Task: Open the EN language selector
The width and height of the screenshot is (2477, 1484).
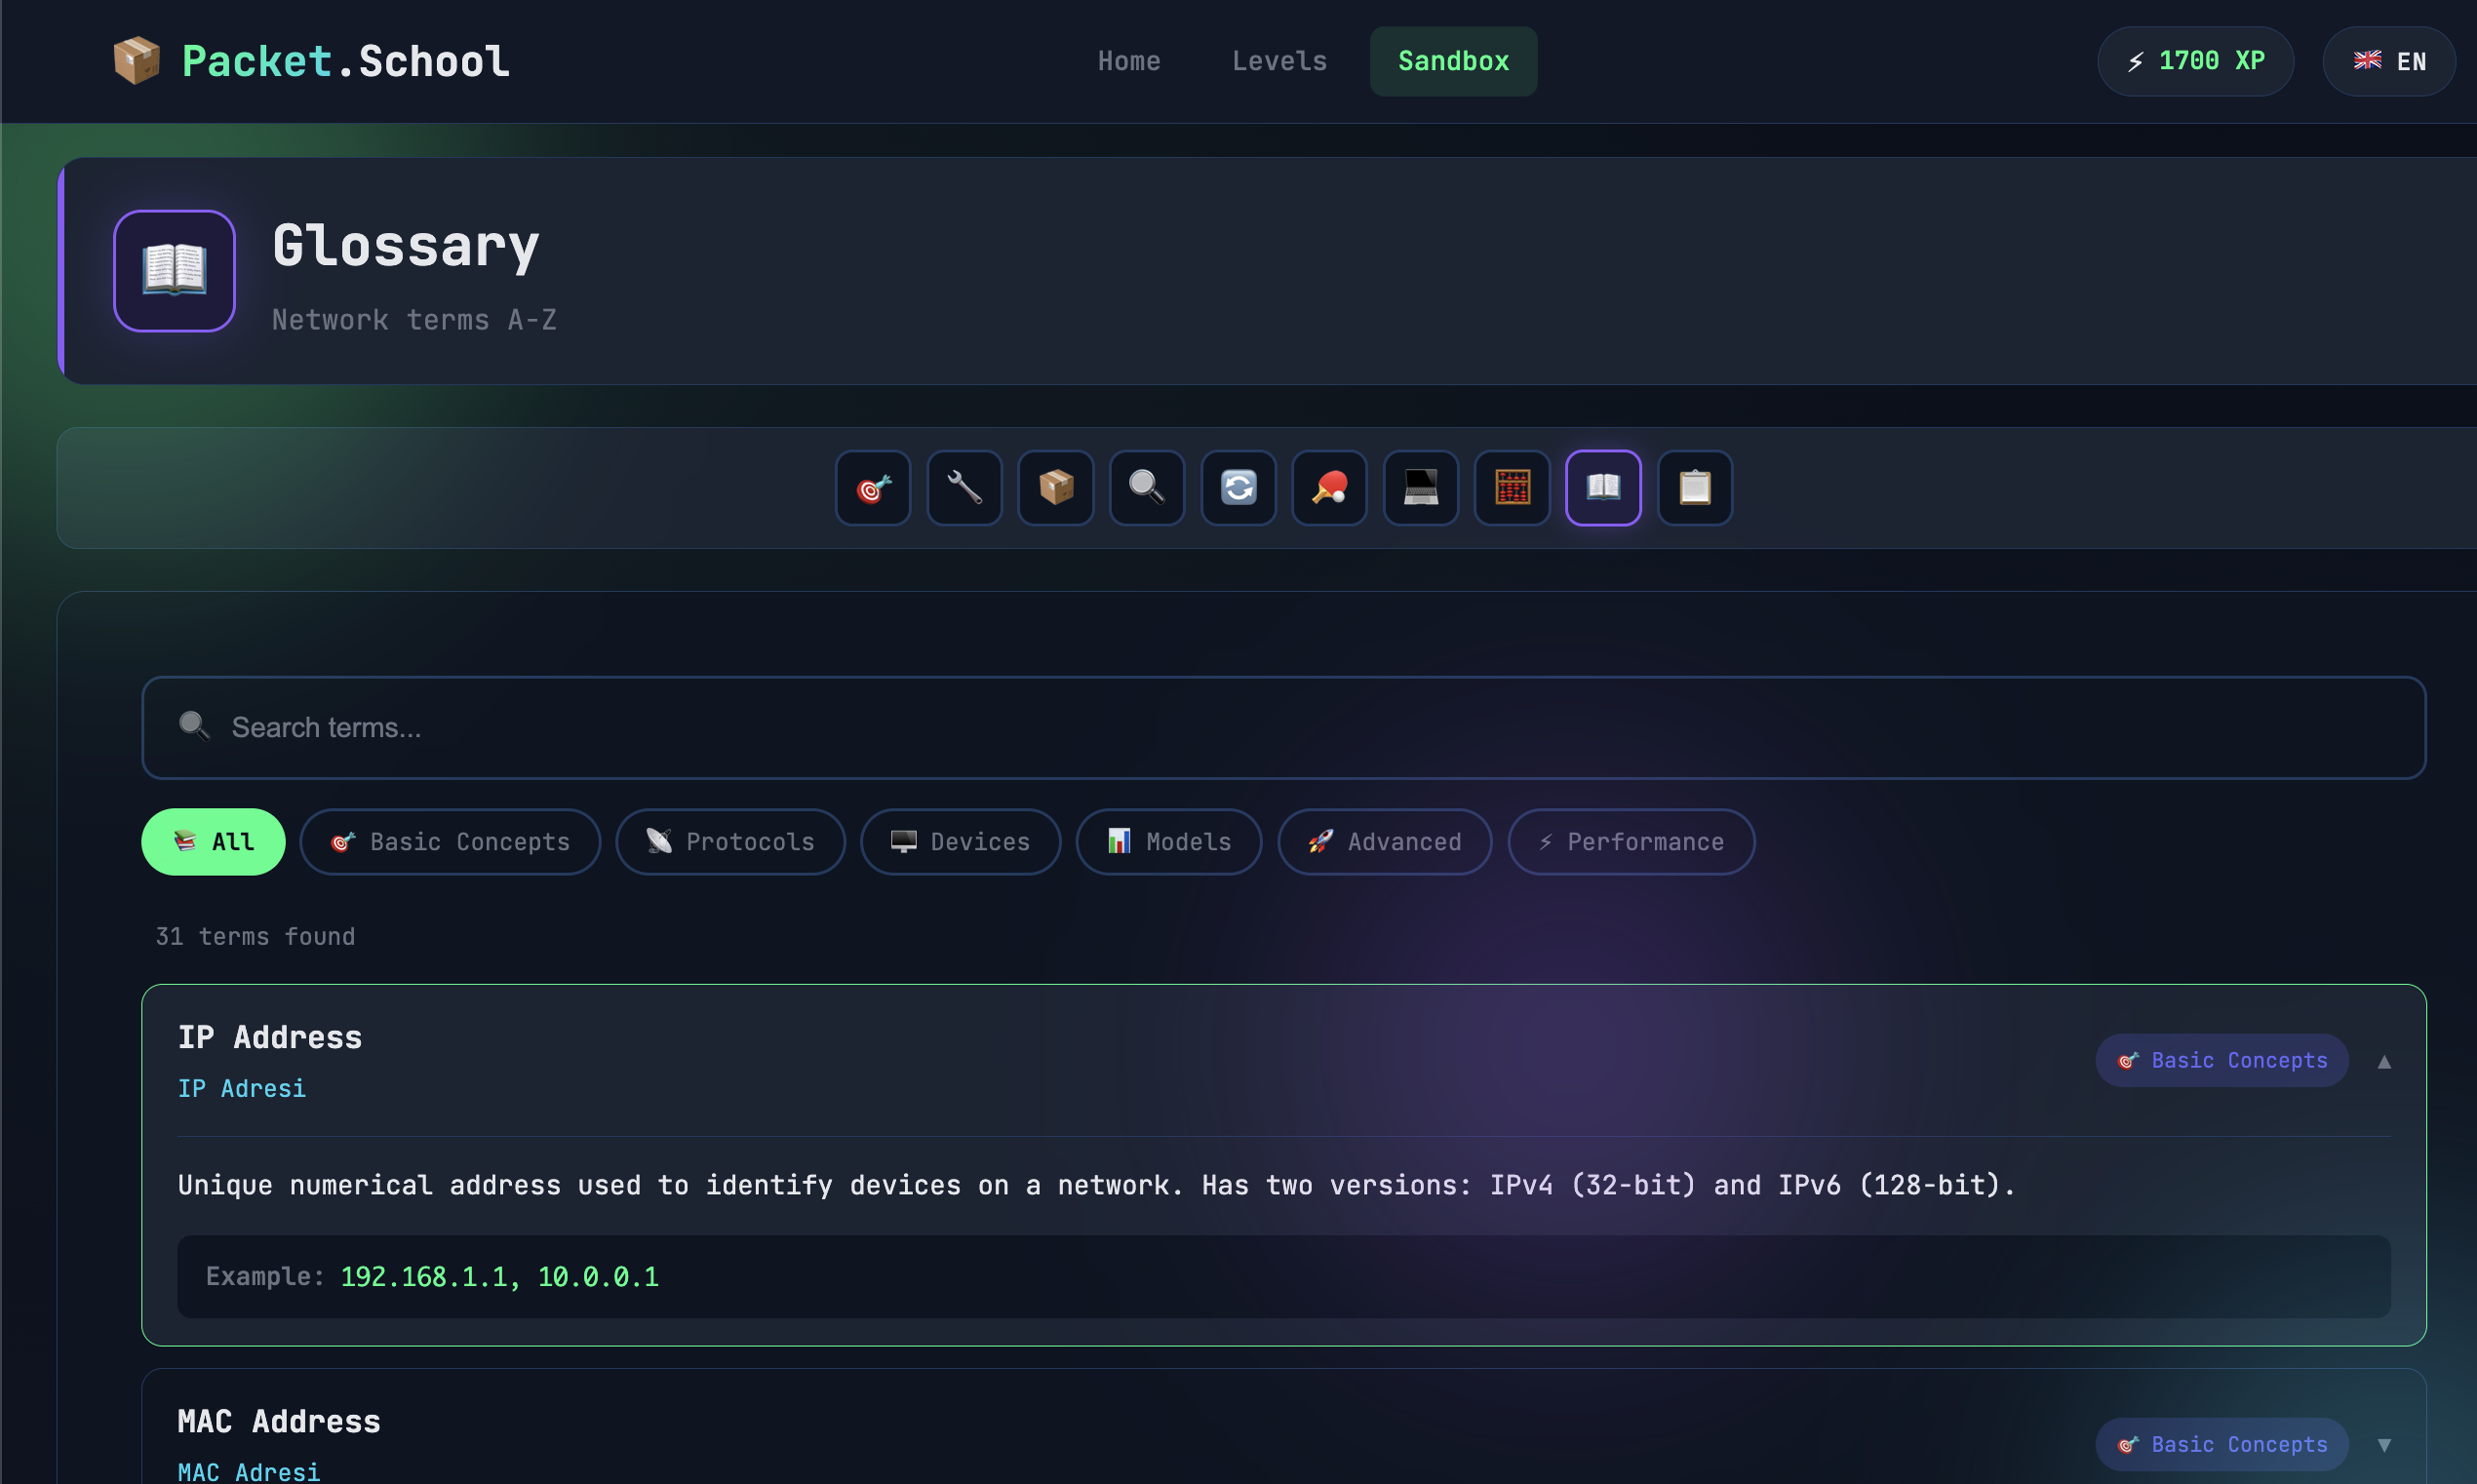Action: (2388, 62)
